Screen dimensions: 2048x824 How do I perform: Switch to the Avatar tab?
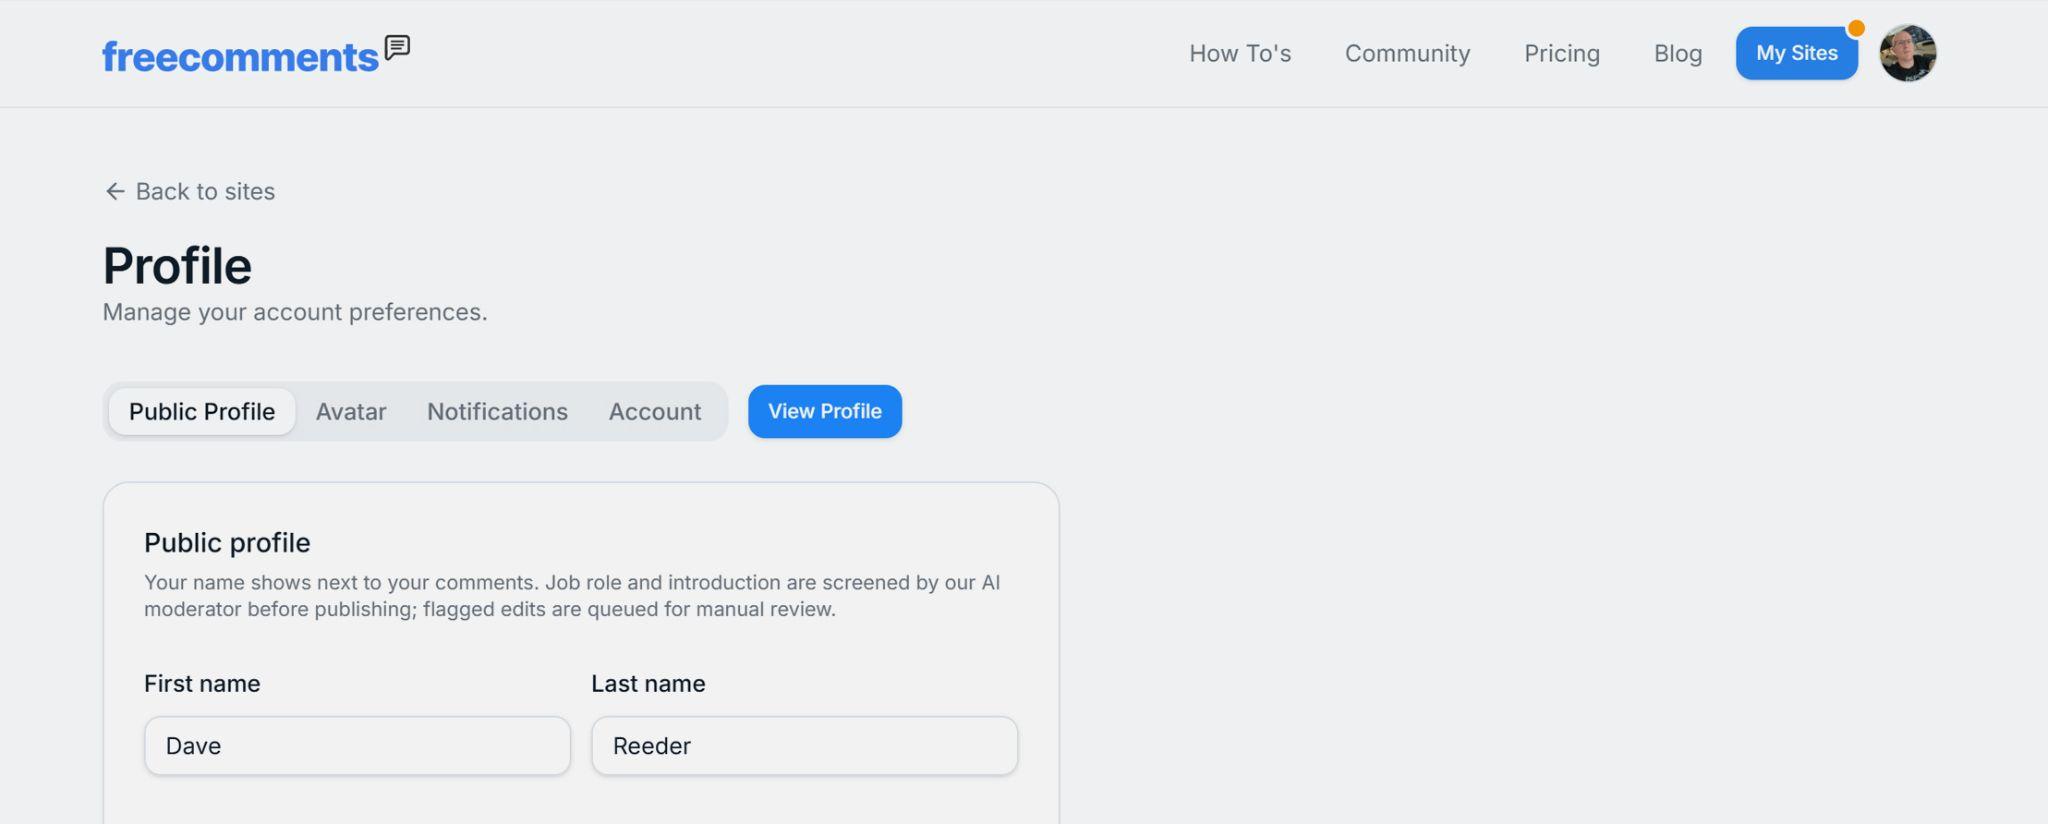[x=351, y=411]
